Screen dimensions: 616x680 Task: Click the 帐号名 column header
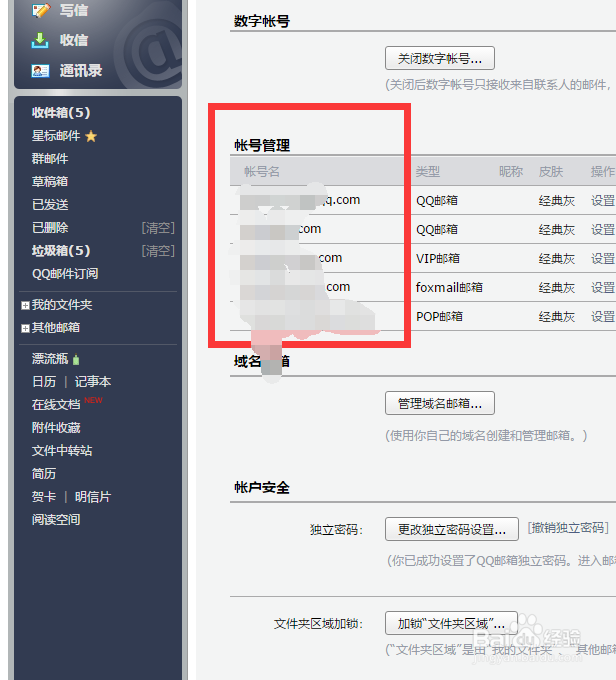262,172
